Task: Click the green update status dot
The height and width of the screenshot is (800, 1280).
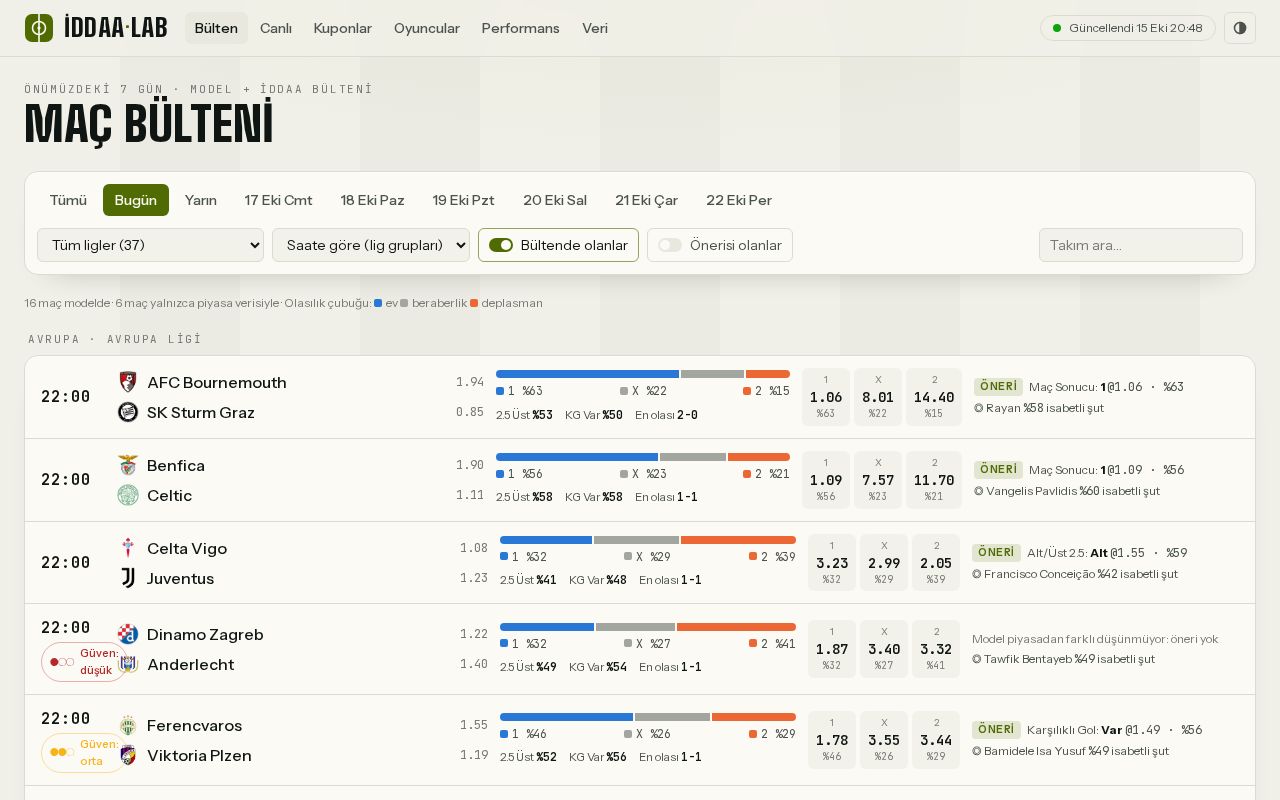Action: (1057, 28)
